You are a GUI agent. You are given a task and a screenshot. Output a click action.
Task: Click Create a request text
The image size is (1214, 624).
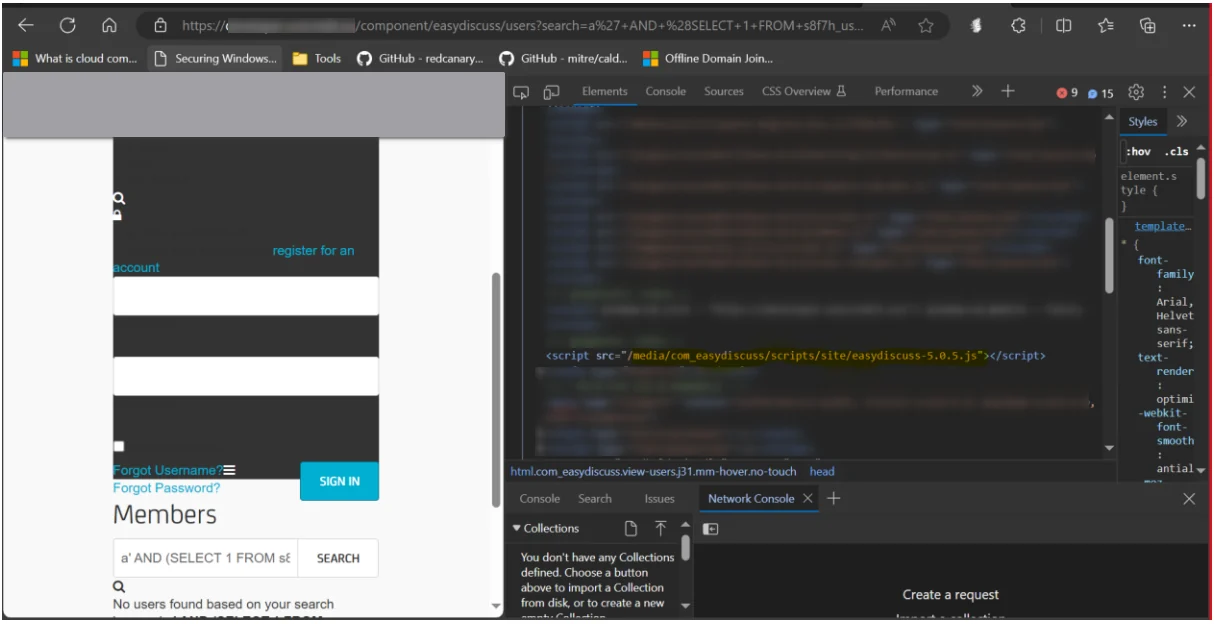click(x=950, y=594)
